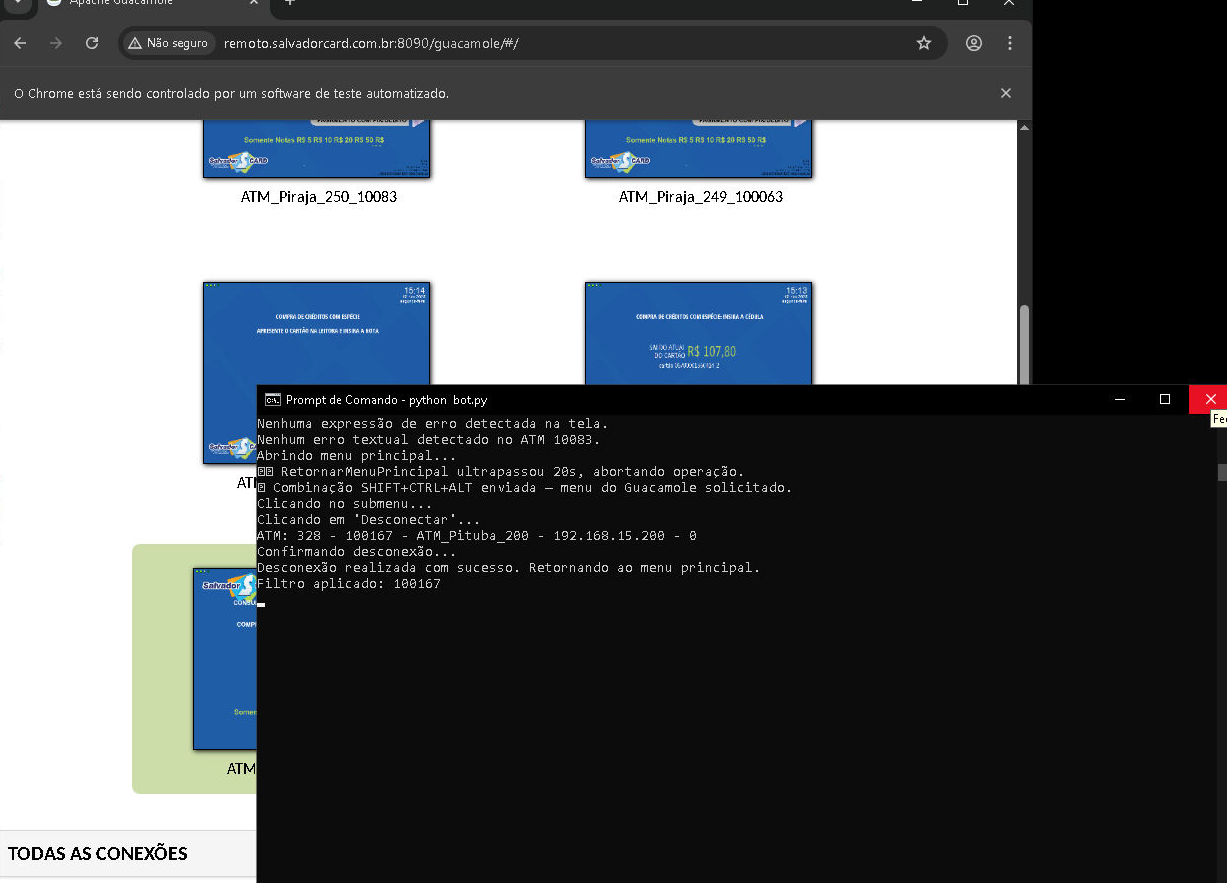Minimize the Prompt de Comando window
Viewport: 1227px width, 883px height.
1118,399
